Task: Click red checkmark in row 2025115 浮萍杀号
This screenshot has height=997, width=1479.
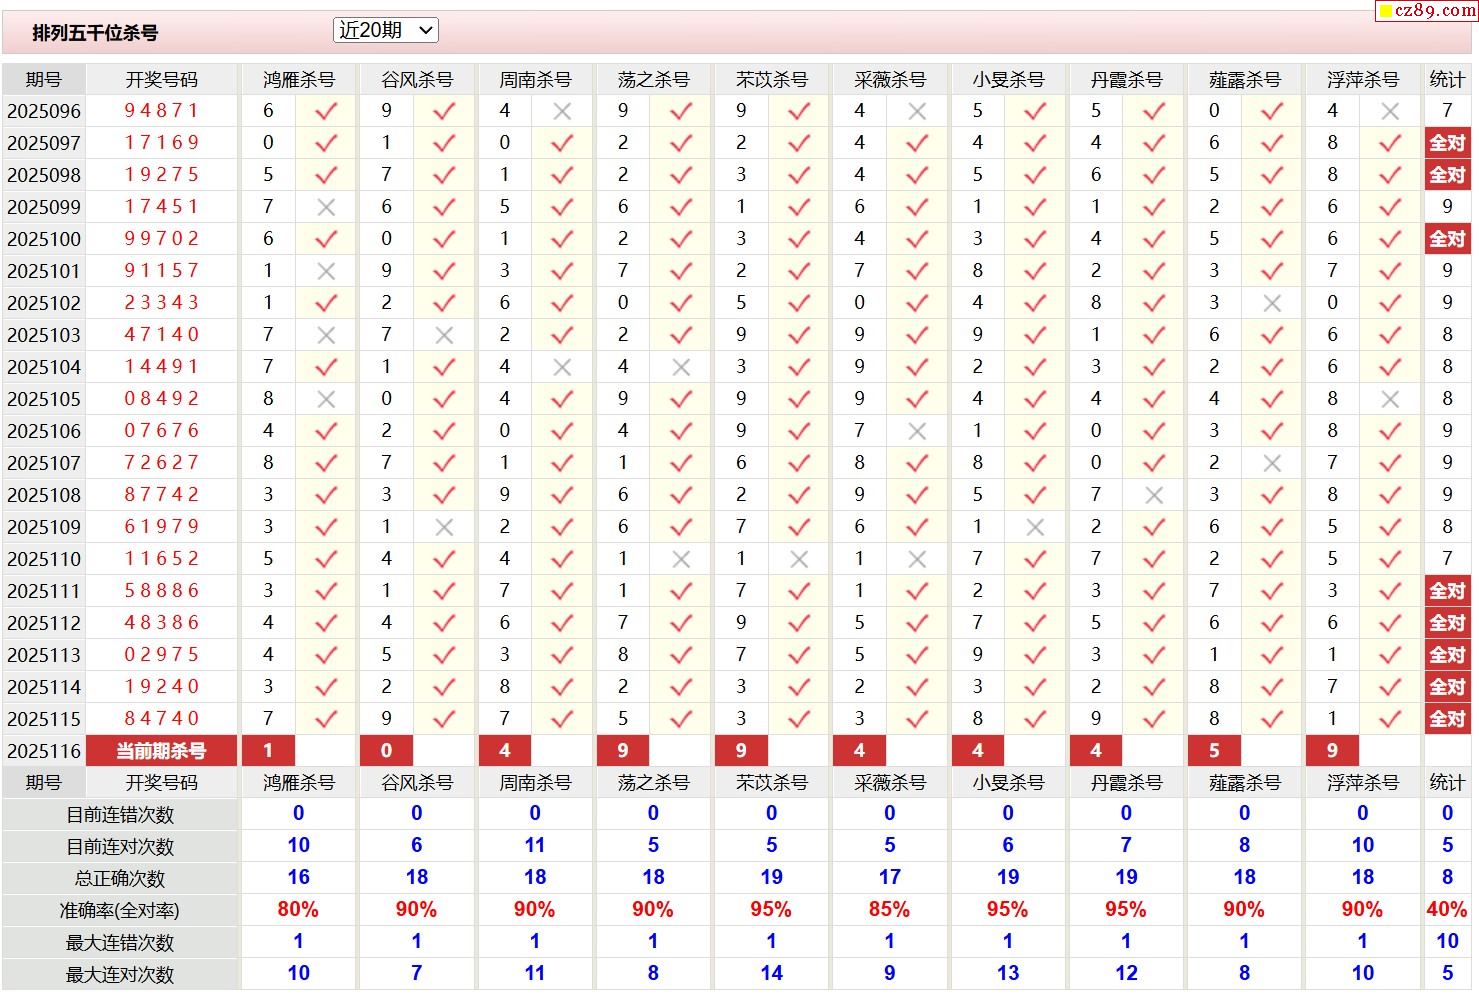Action: [1390, 720]
